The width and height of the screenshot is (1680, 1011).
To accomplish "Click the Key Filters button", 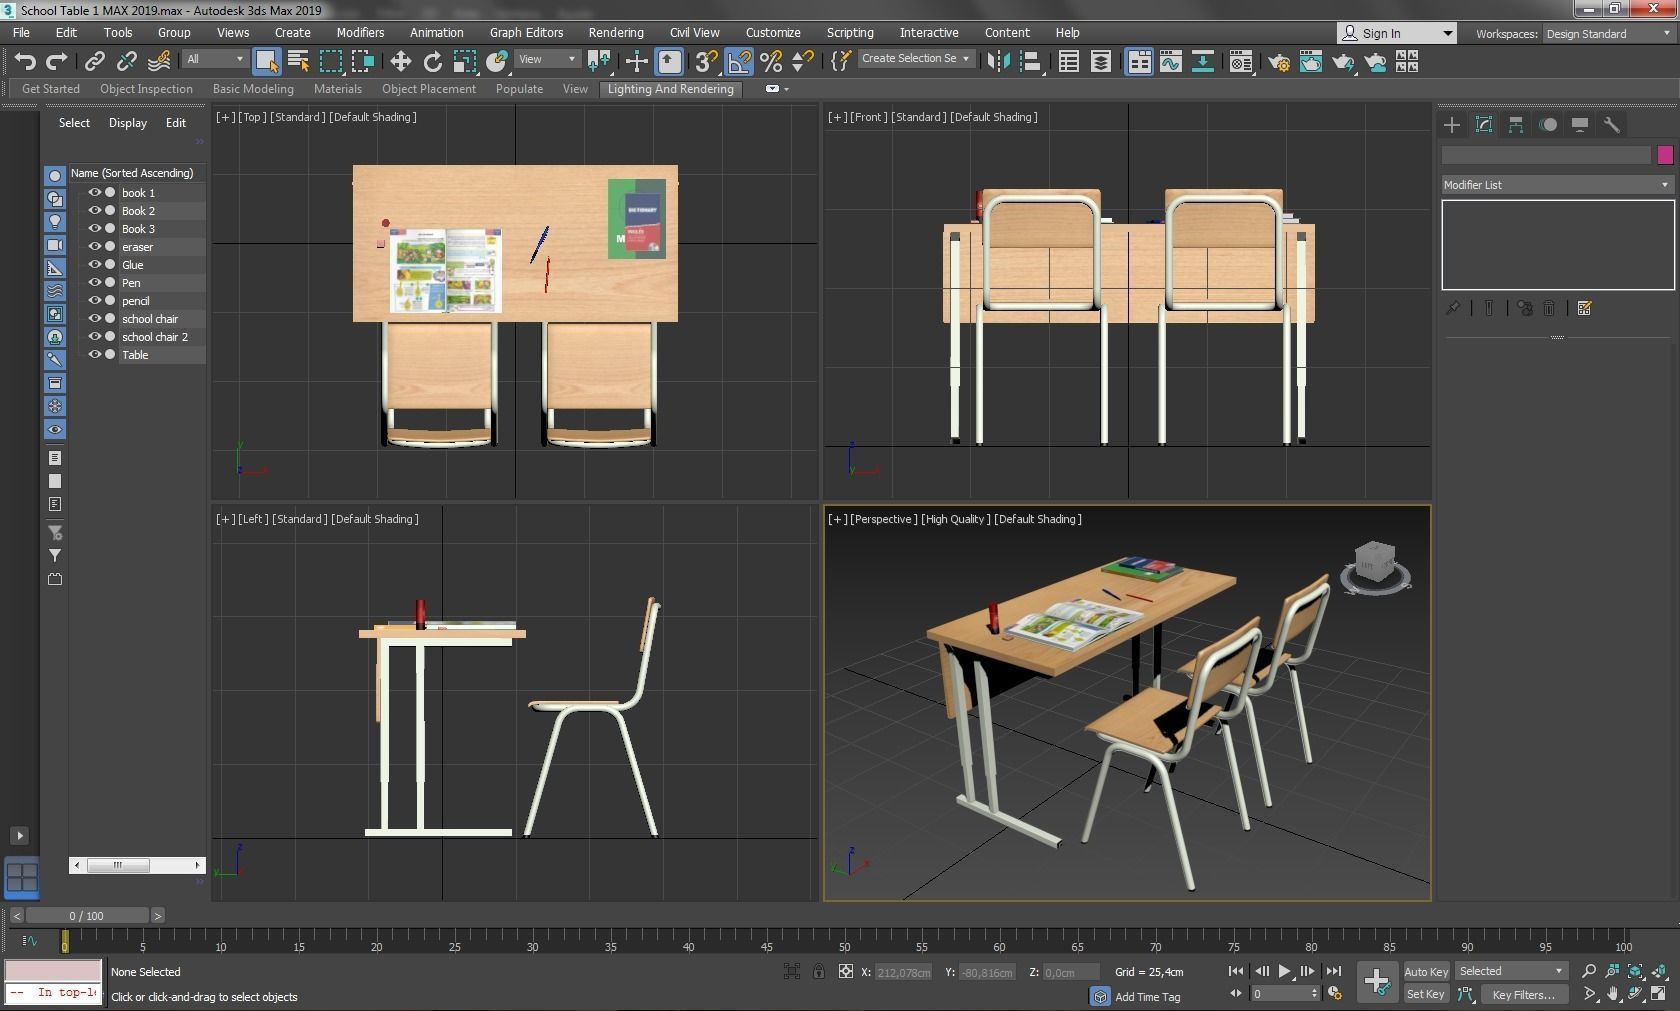I will coord(1523,994).
